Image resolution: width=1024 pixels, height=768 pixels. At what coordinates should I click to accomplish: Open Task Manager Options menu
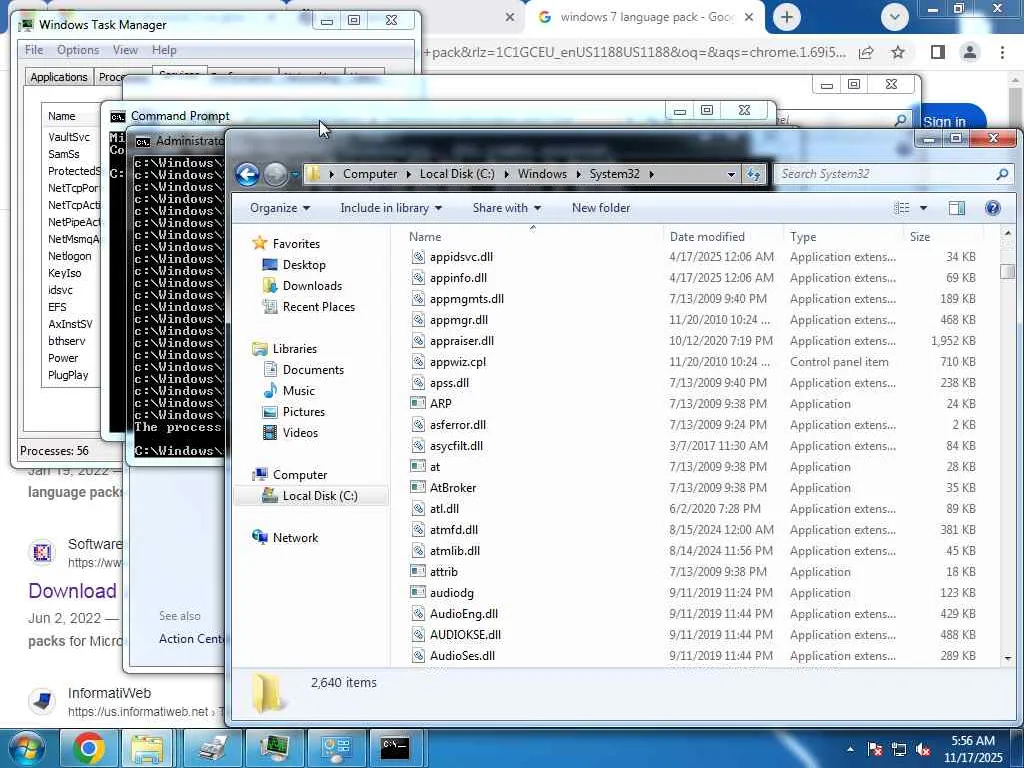(78, 50)
